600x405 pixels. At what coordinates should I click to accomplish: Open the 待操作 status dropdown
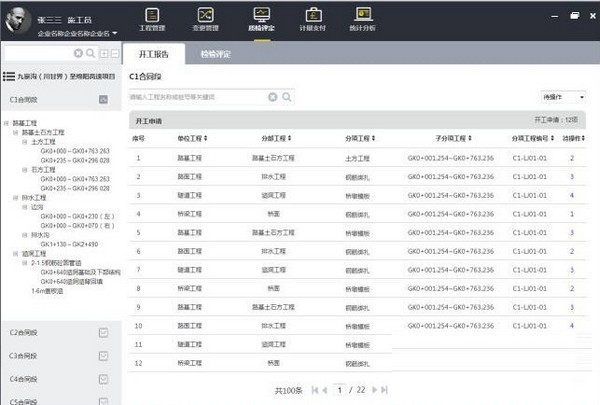pyautogui.click(x=564, y=97)
